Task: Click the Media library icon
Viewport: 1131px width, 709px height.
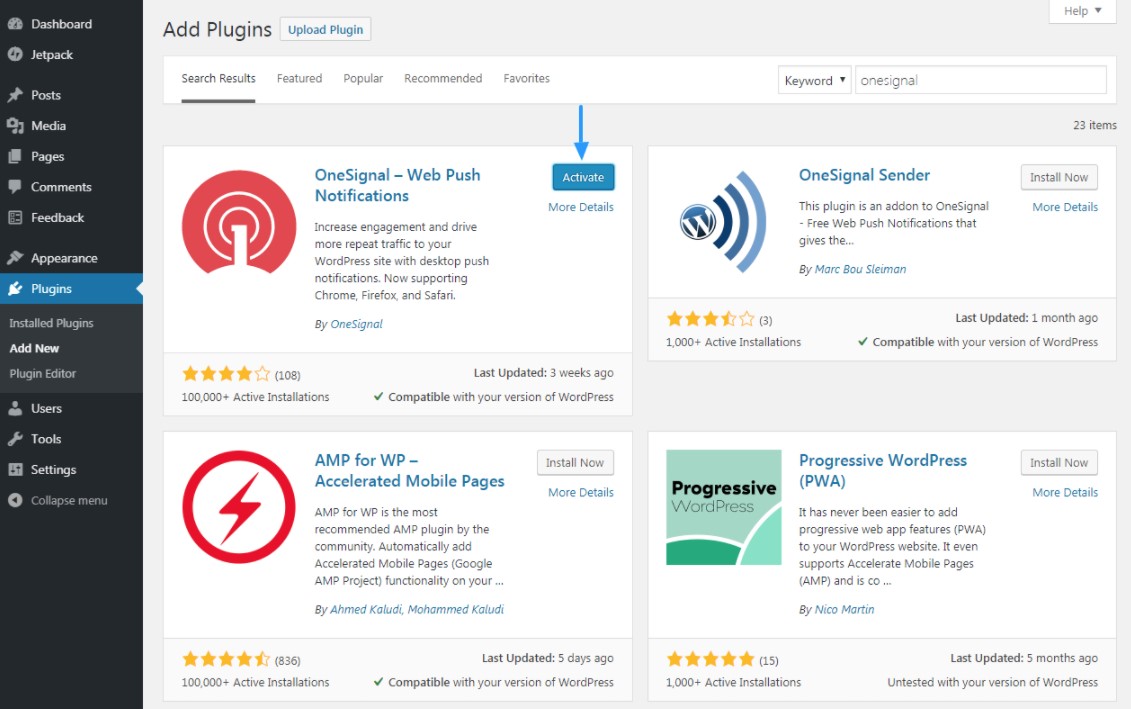Action: (15, 126)
